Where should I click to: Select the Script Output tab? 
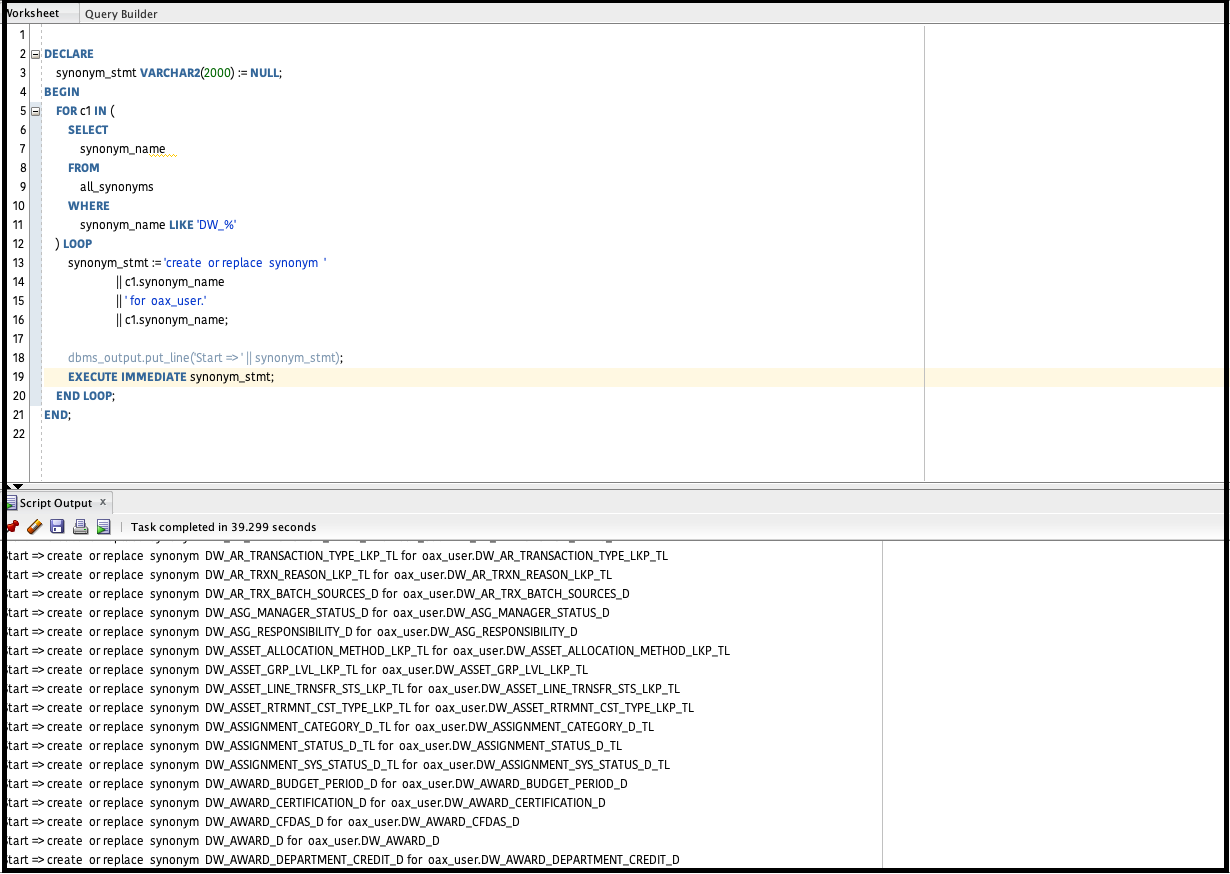[56, 503]
